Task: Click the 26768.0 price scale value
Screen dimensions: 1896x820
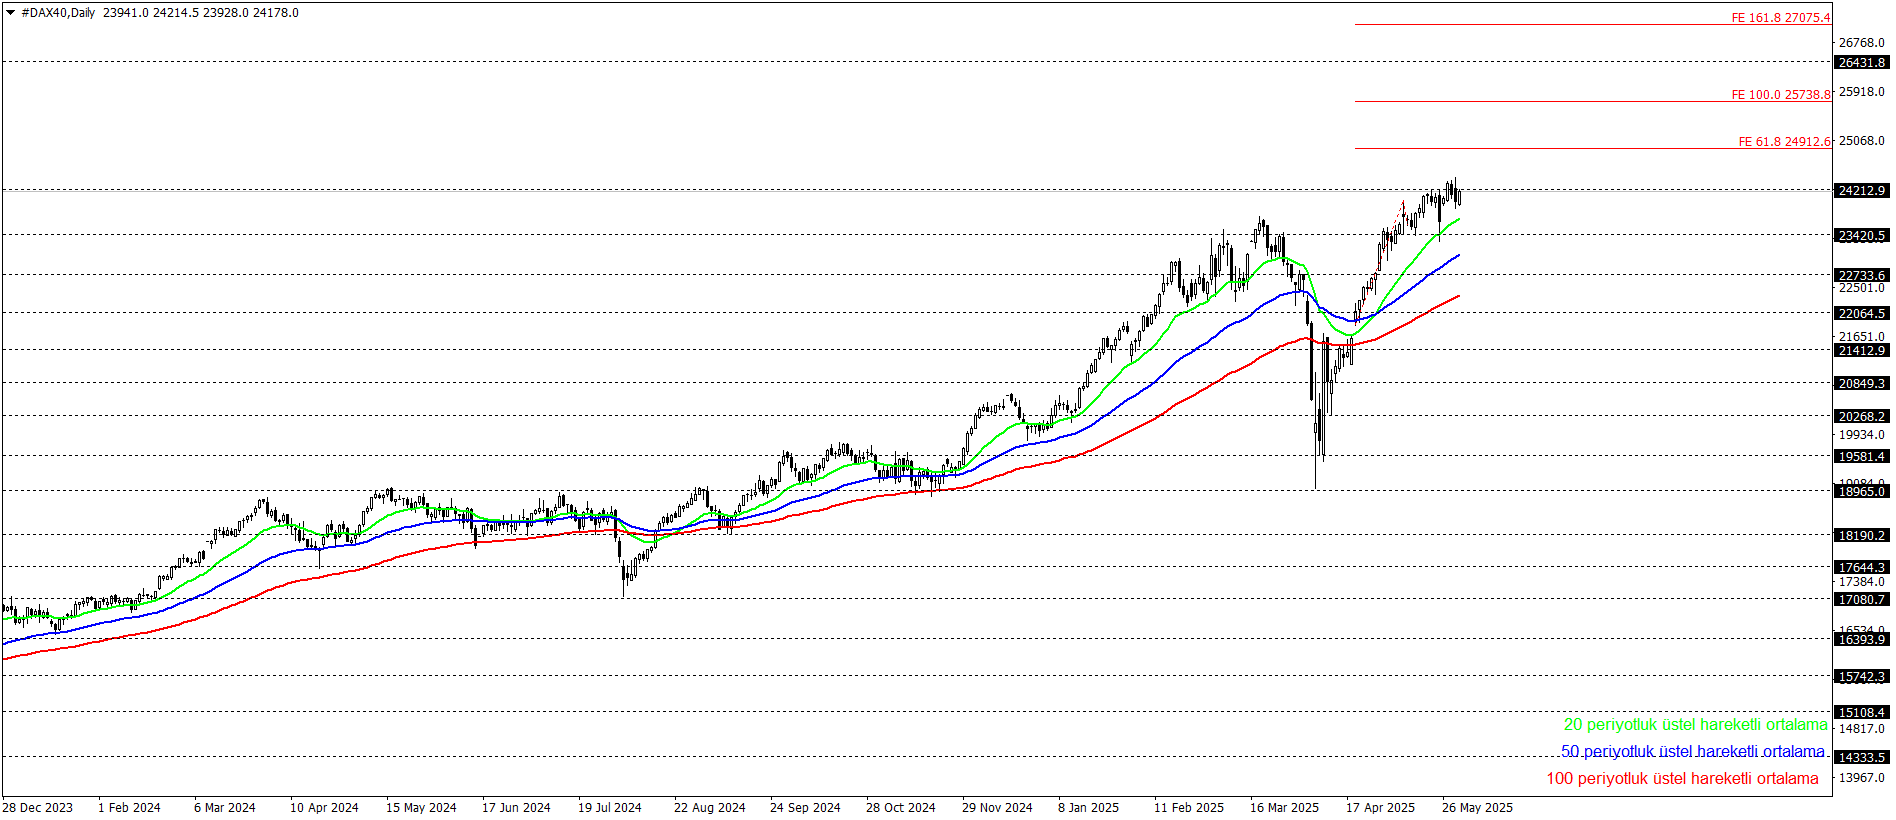Action: click(1862, 42)
